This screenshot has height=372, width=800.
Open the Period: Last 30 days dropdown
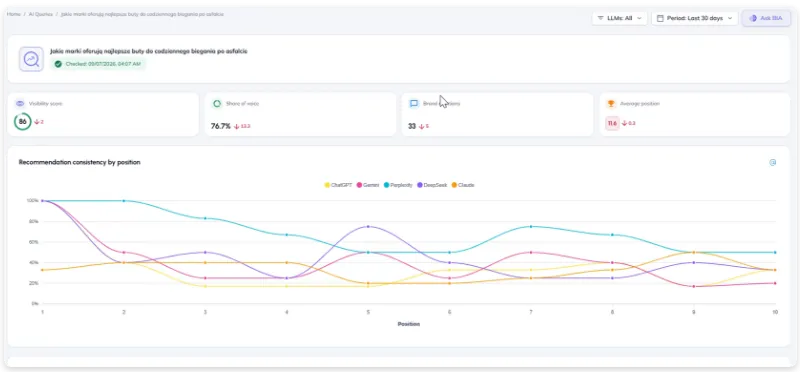point(695,18)
